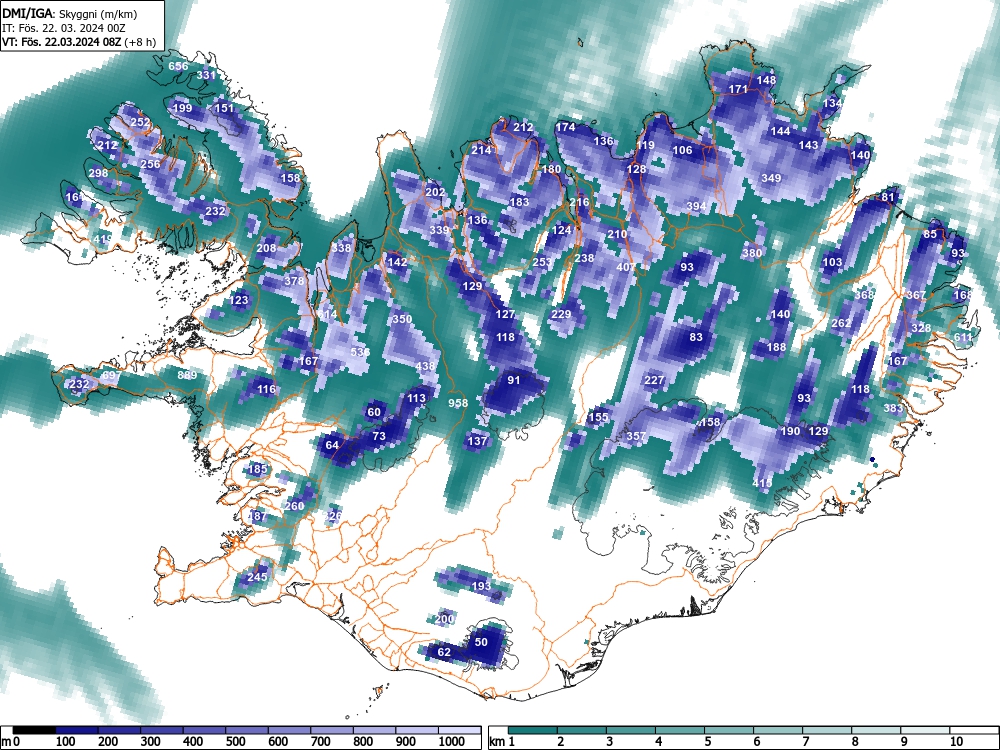Click the visibility value 199 on the map

pos(182,108)
